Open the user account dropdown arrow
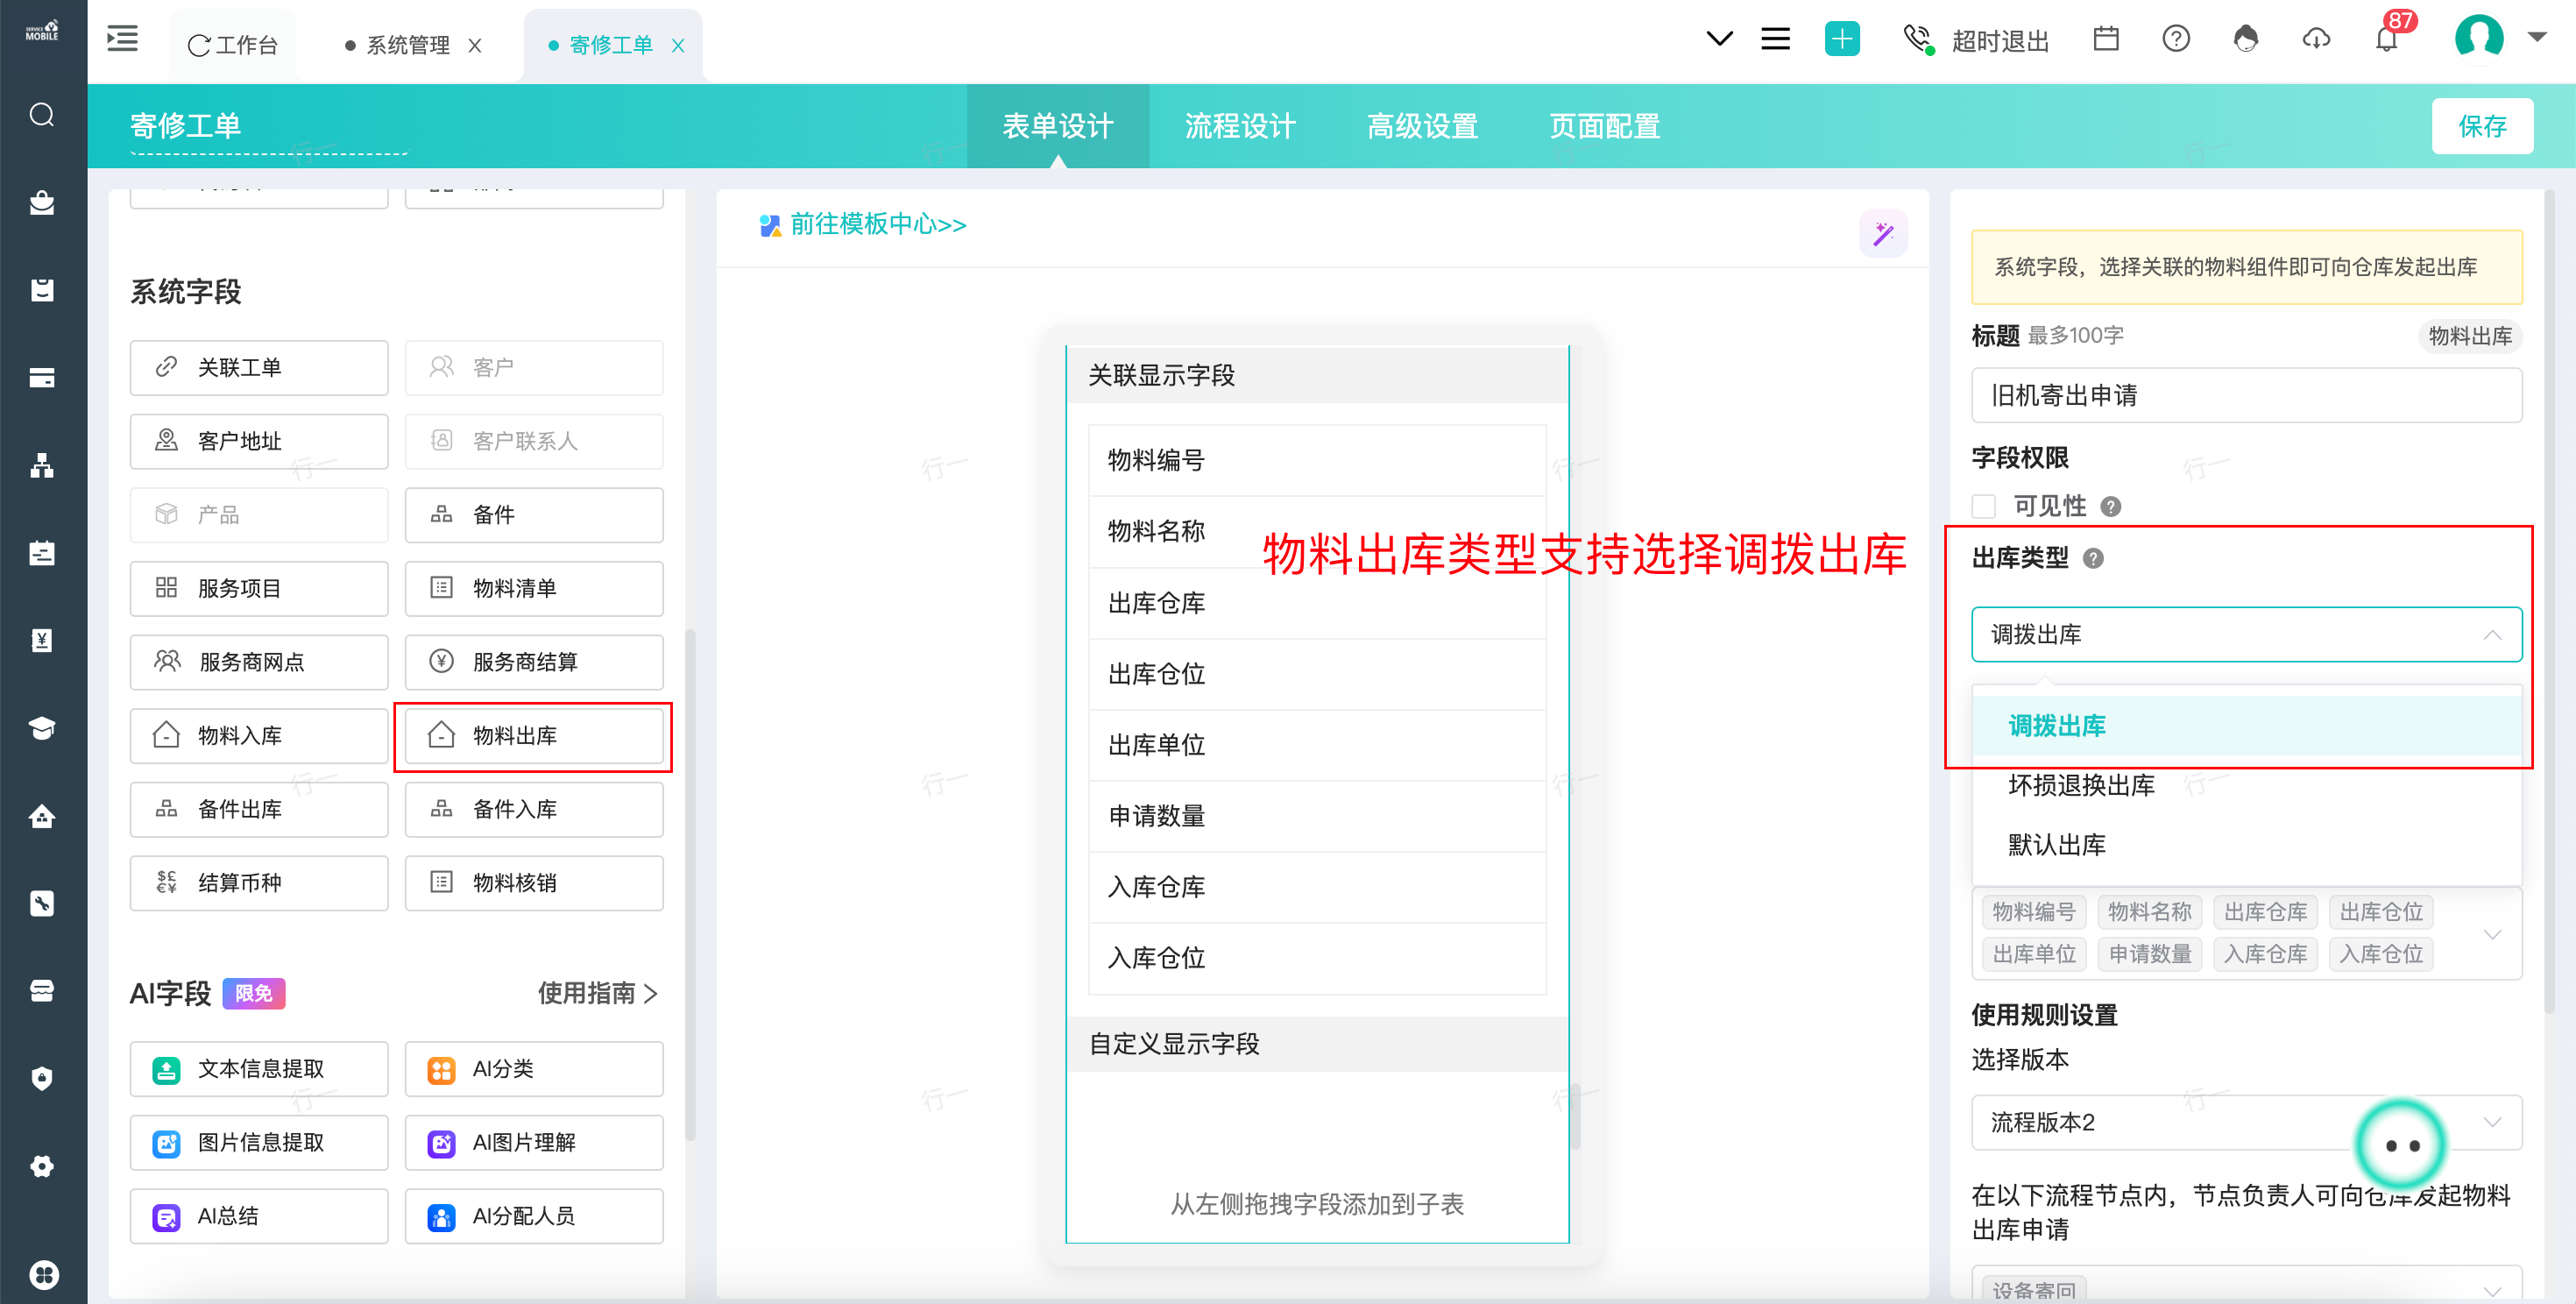Image resolution: width=2576 pixels, height=1304 pixels. 2537,37
